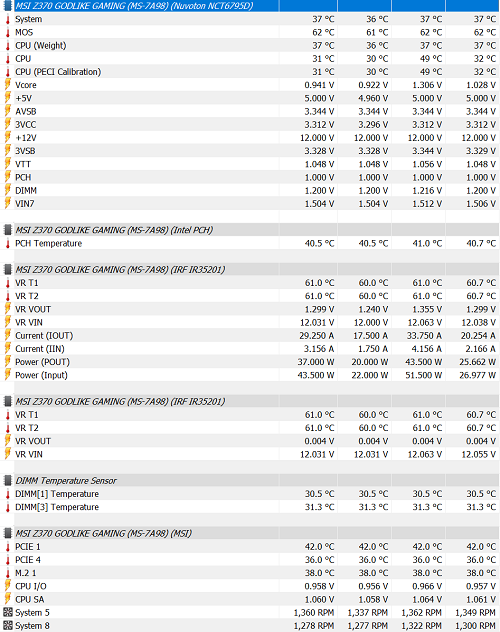
Task: Click the lightning icon next to CPU I/O
Action: pos(7,586)
